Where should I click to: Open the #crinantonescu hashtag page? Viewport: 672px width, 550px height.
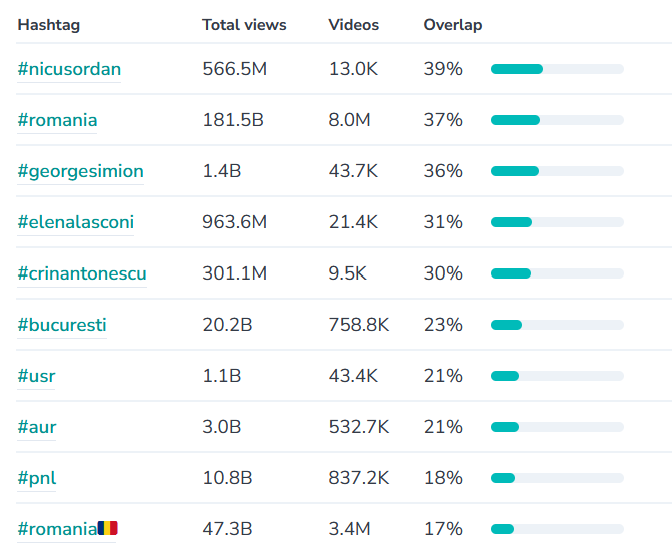coord(82,273)
